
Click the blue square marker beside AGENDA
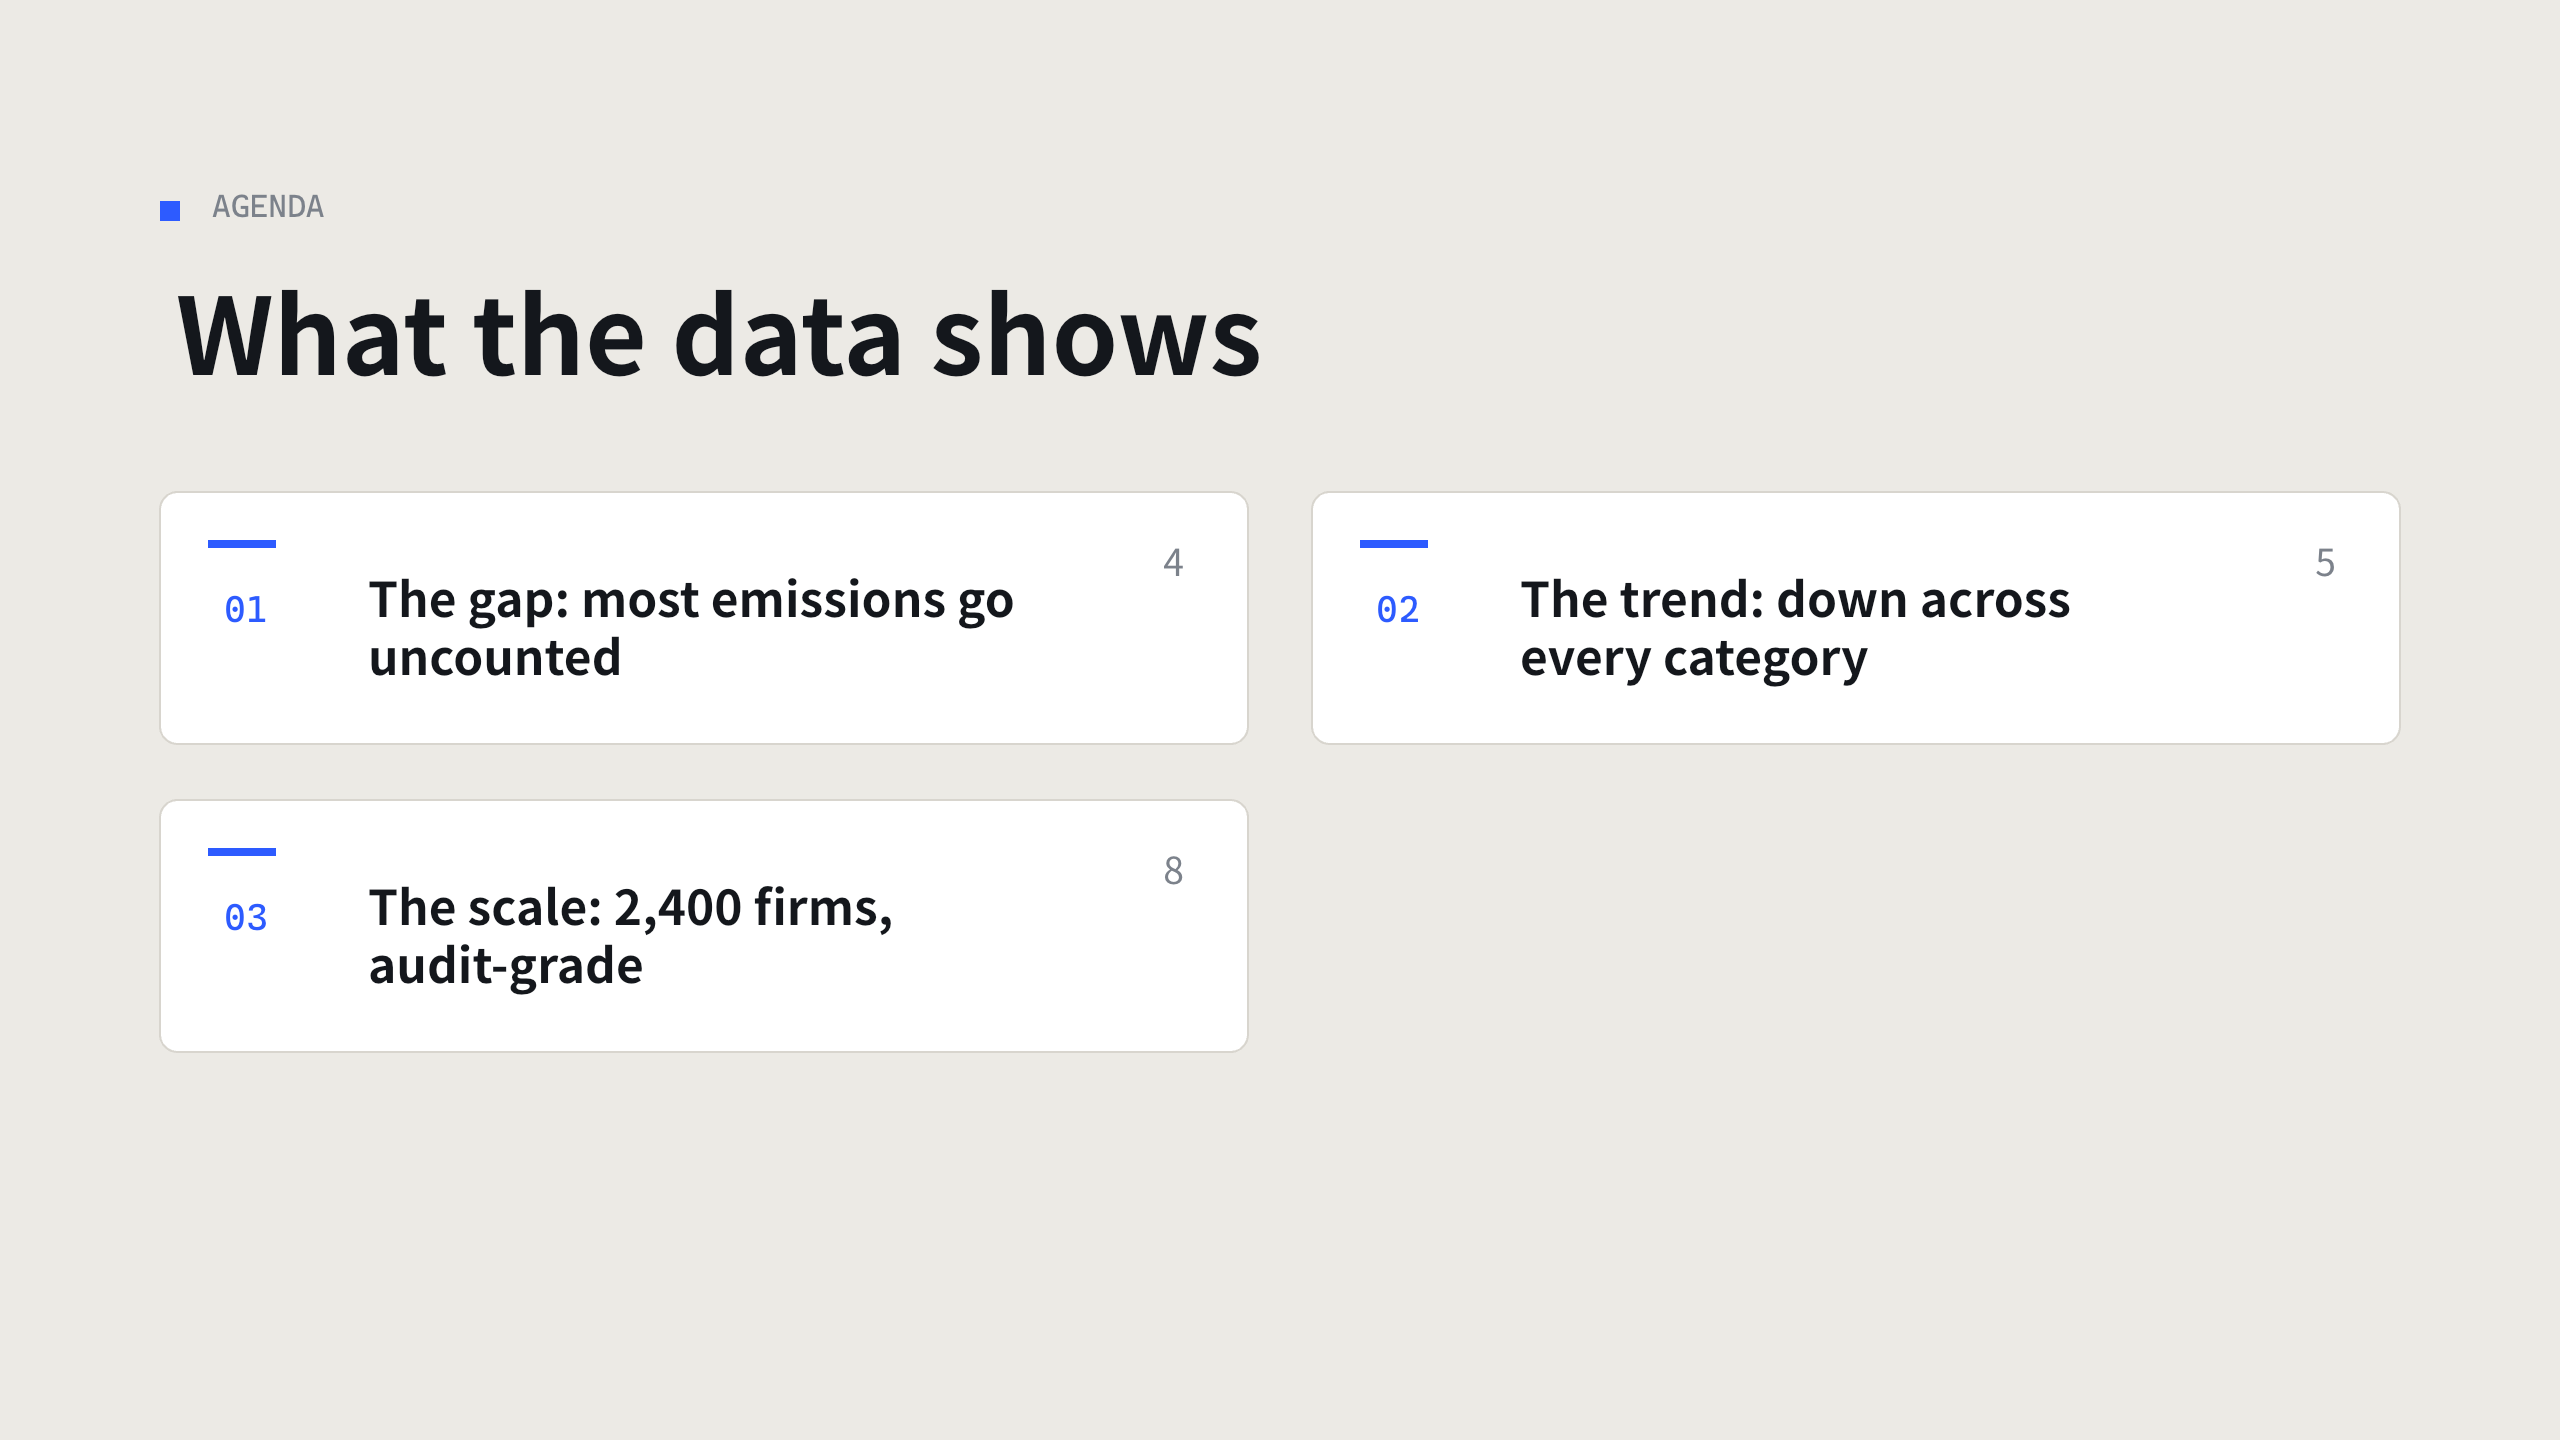point(170,211)
